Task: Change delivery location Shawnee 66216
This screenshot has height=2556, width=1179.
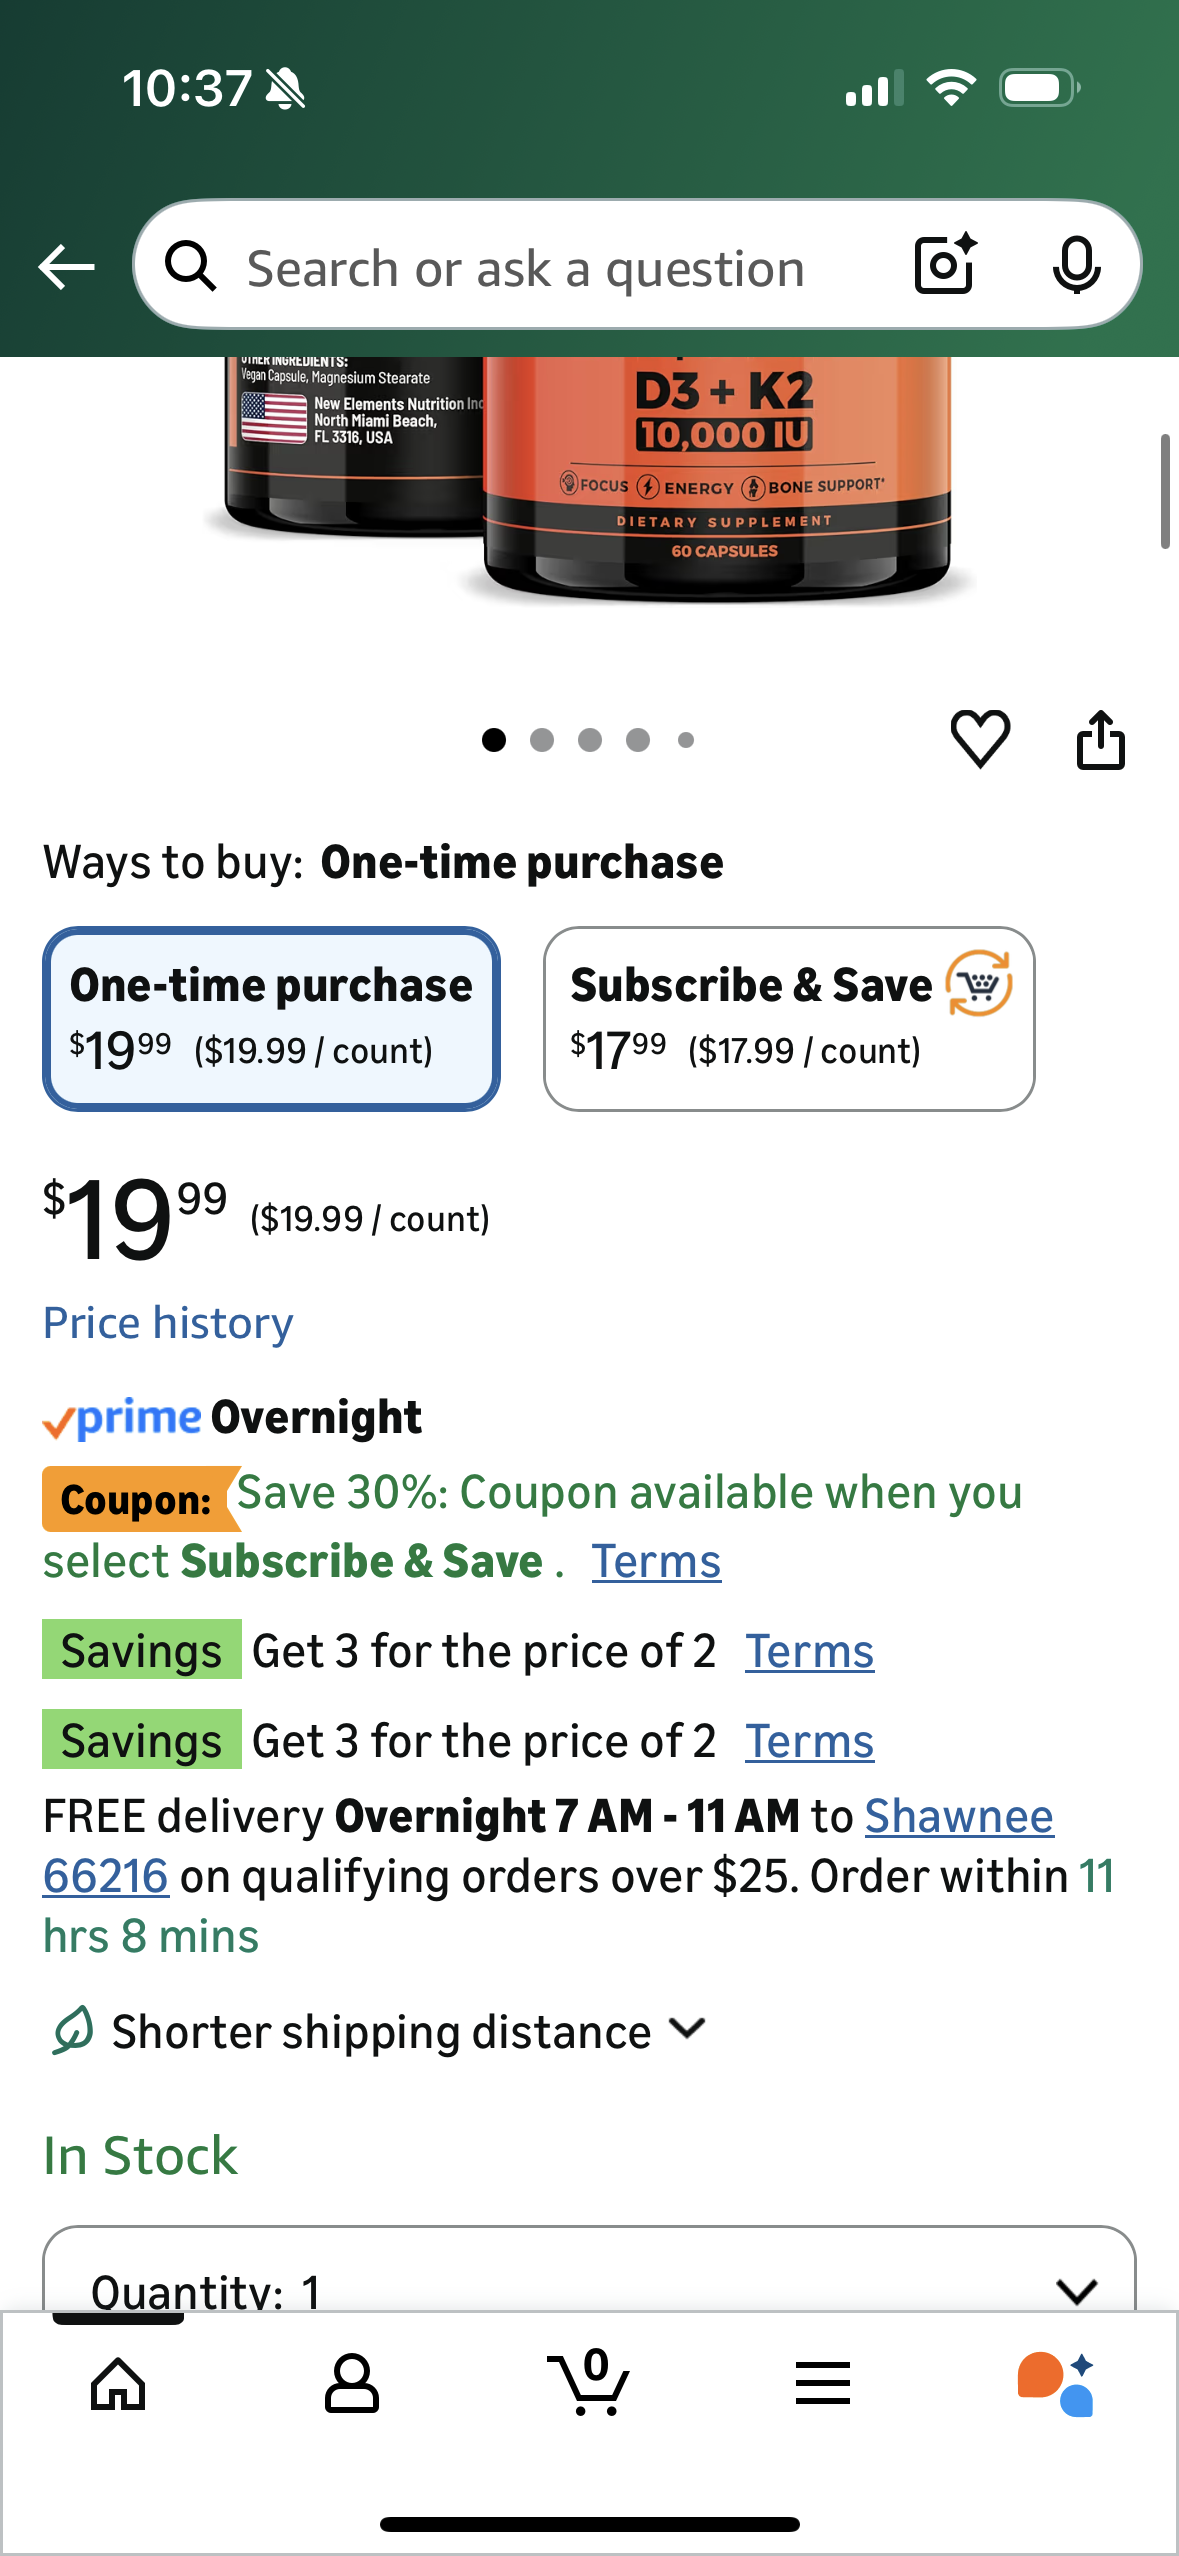Action: pos(958,1817)
